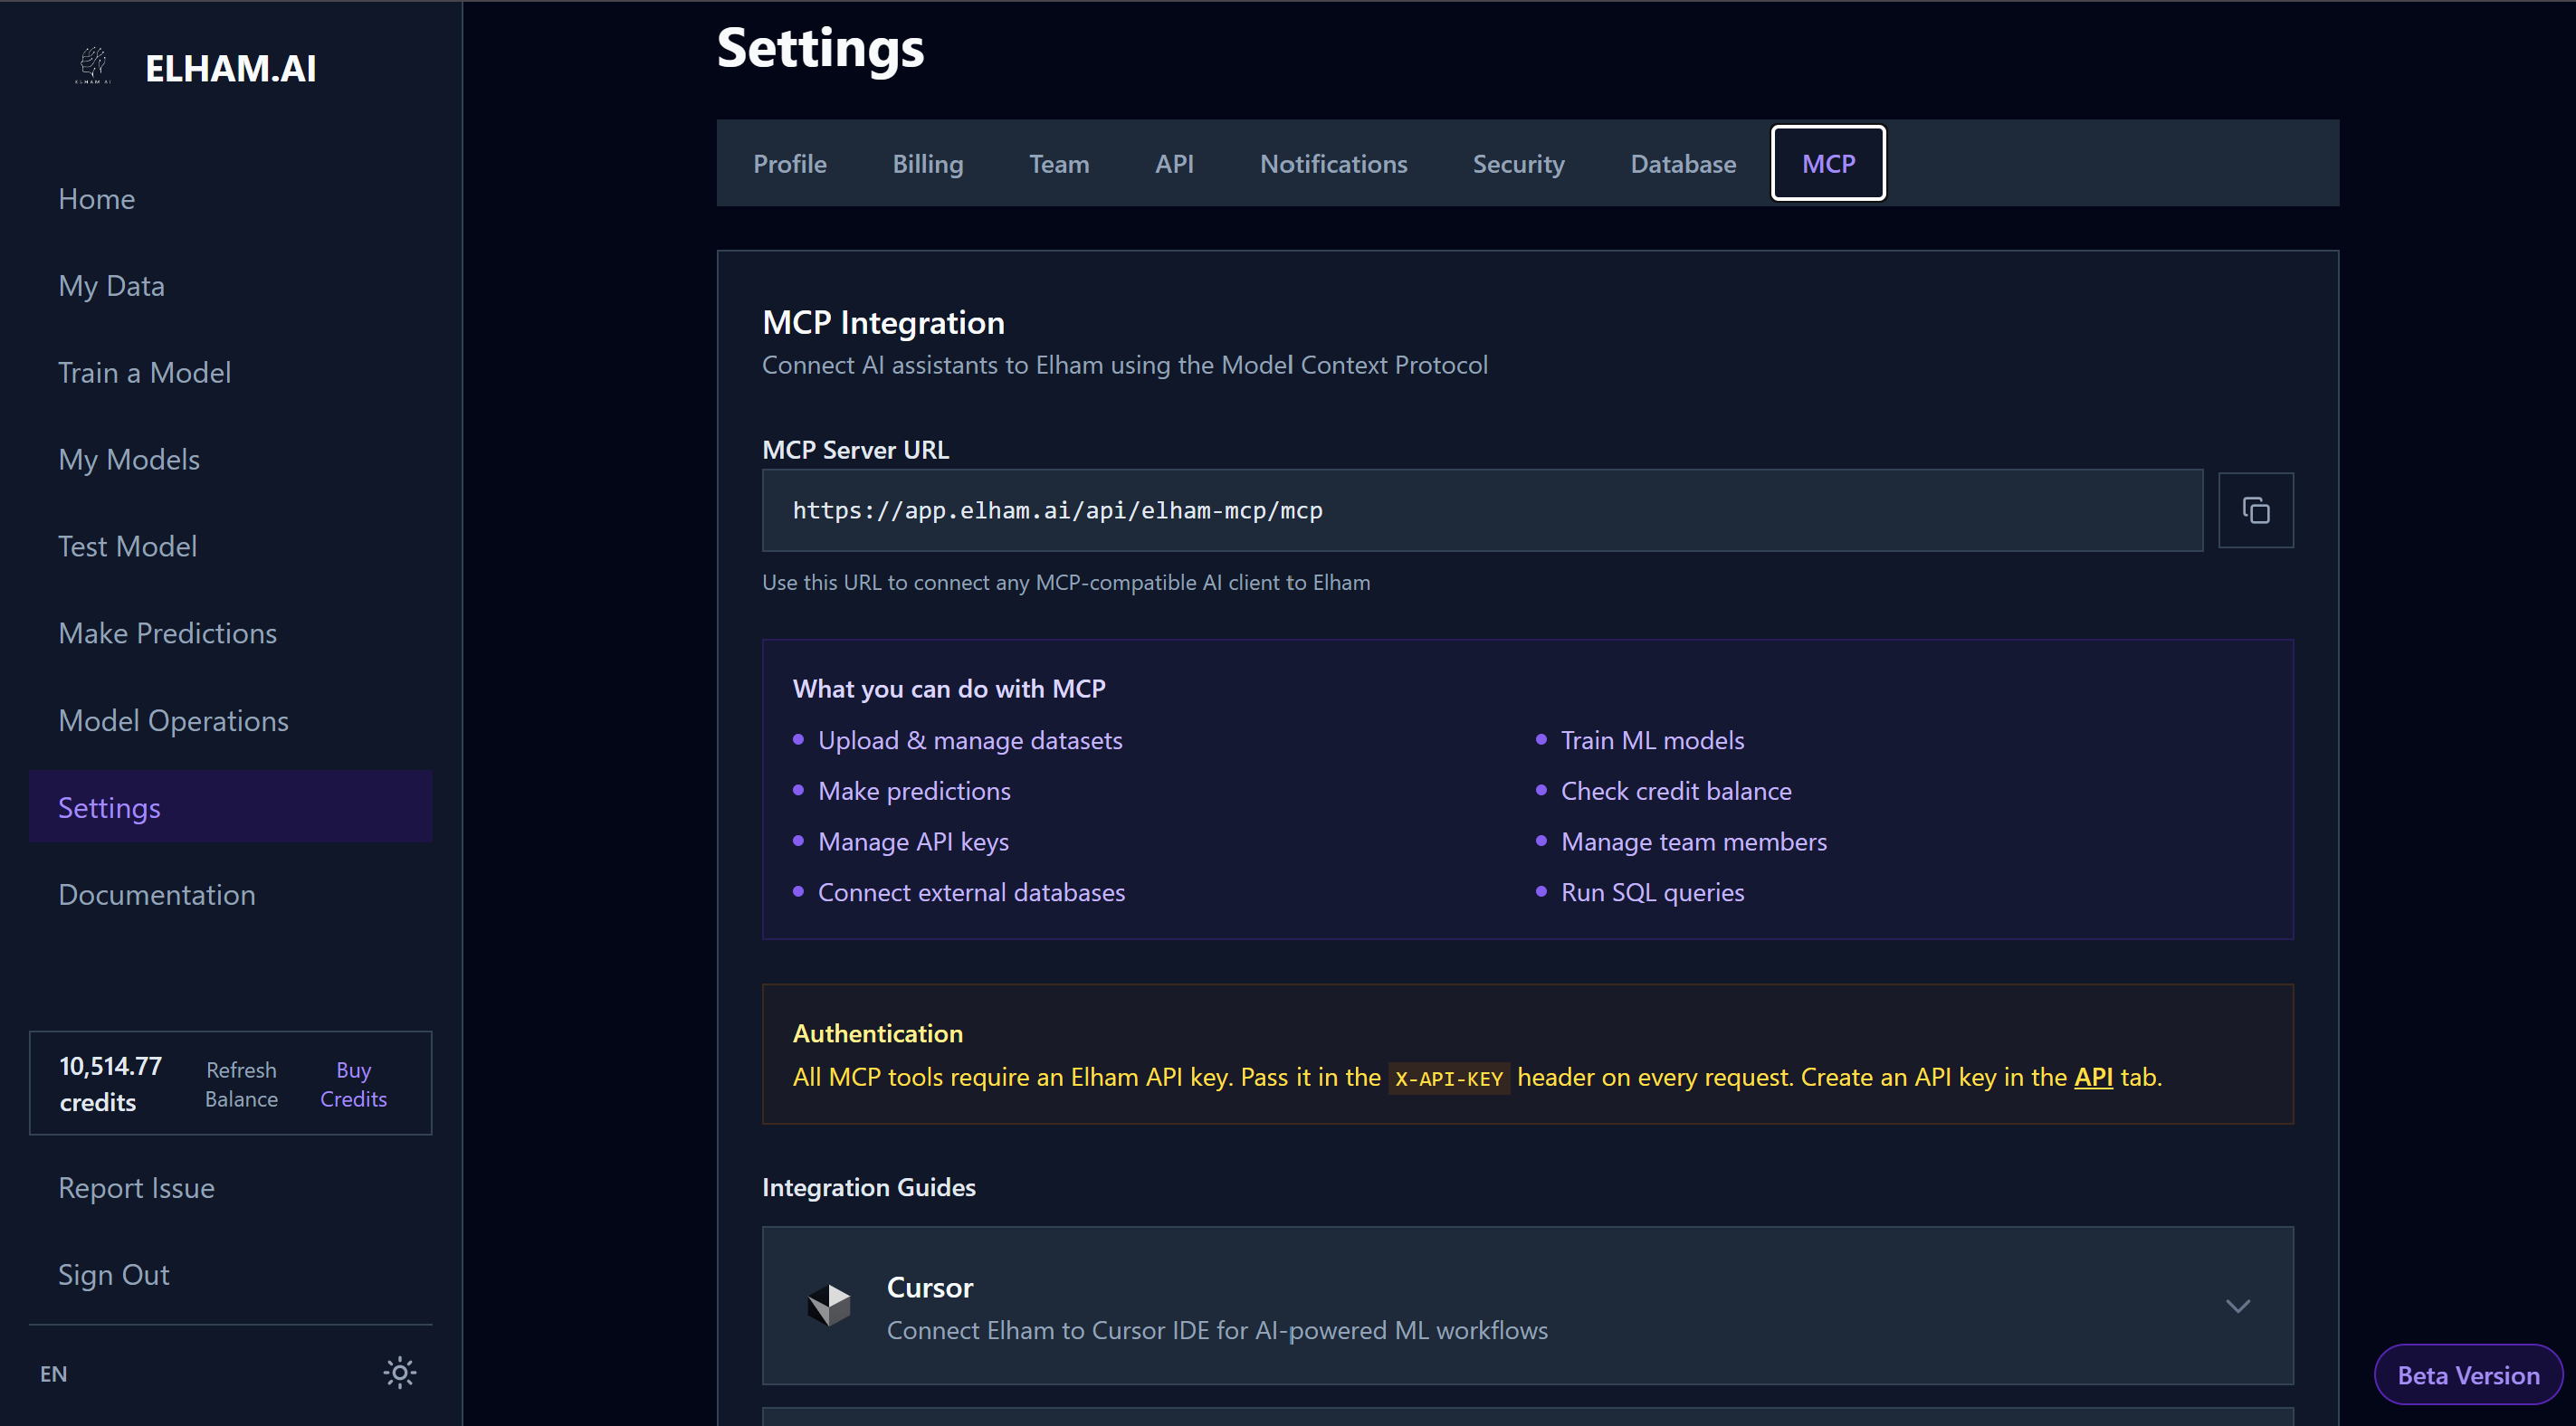Click 'Check credit balance' item
2576x1426 pixels.
[x=1676, y=792]
